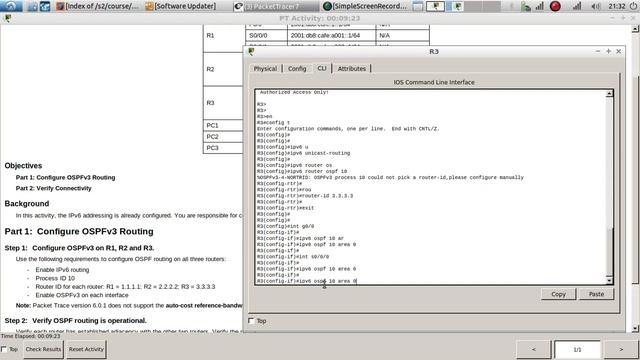The image size is (640, 360).
Task: Click CLI scrollbar up arrow
Action: pyautogui.click(x=609, y=94)
